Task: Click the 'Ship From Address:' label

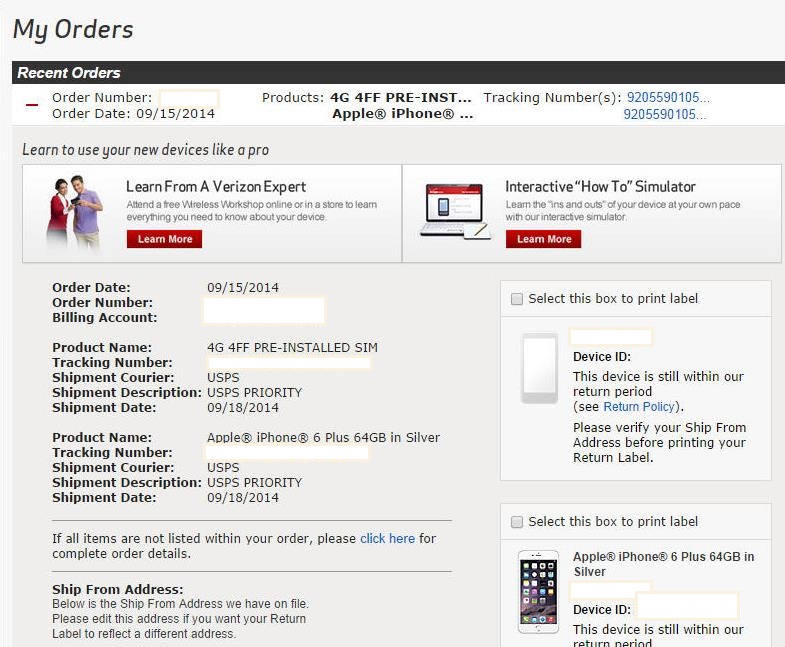Action: coord(118,589)
